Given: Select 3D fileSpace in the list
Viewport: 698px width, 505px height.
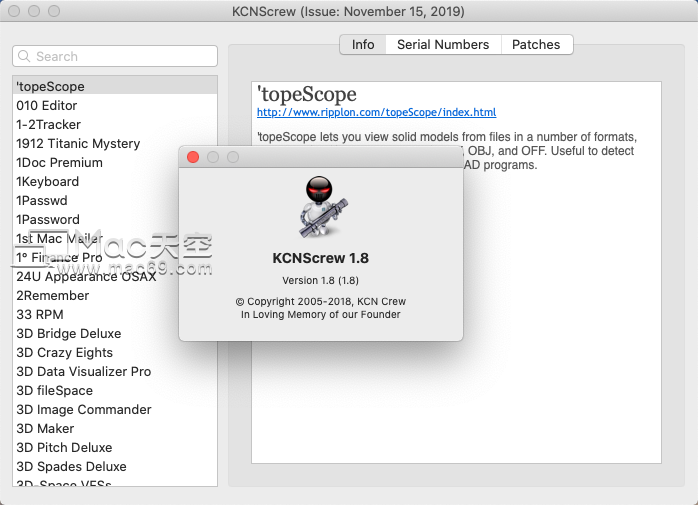Looking at the screenshot, I should 115,391.
